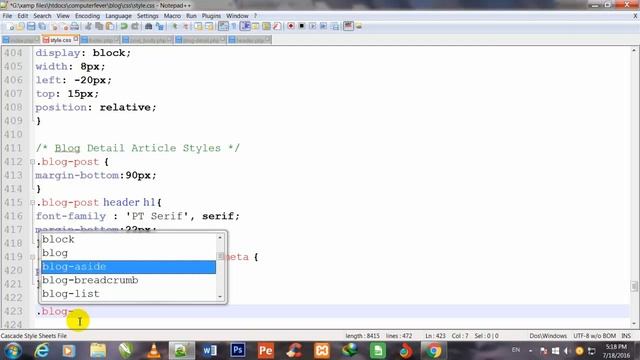The height and width of the screenshot is (360, 640).
Task: Toggle synchronize horizontal scrolling button
Action: (x=209, y=27)
